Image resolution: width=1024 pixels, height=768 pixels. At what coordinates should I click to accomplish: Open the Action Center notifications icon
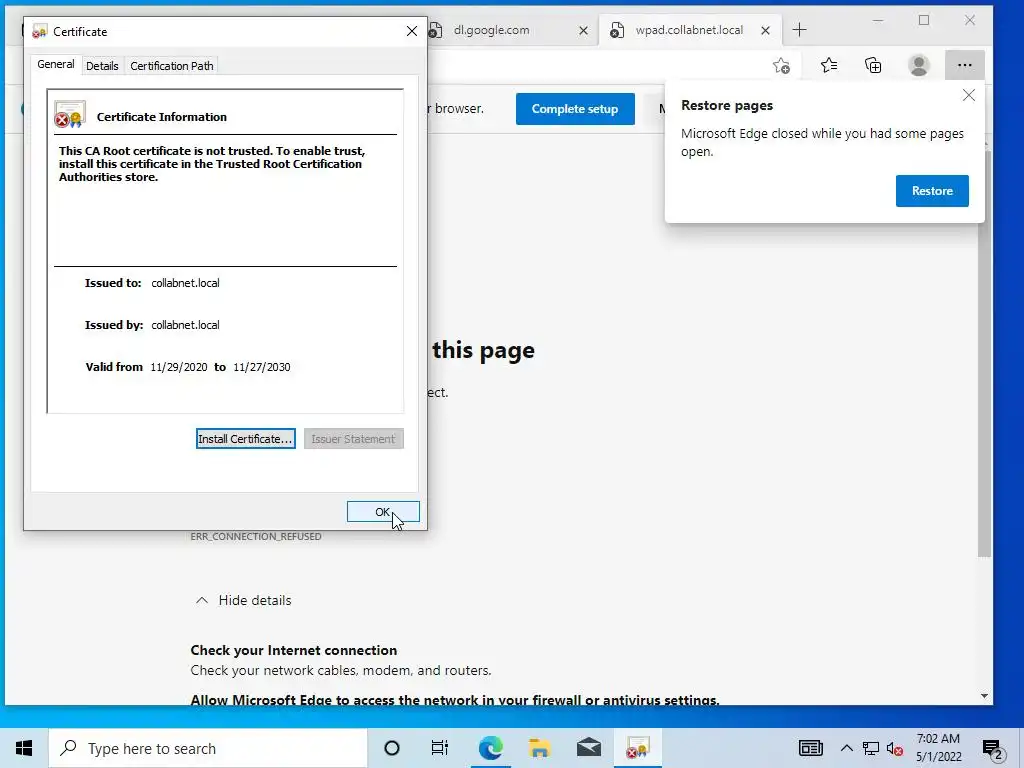point(992,749)
